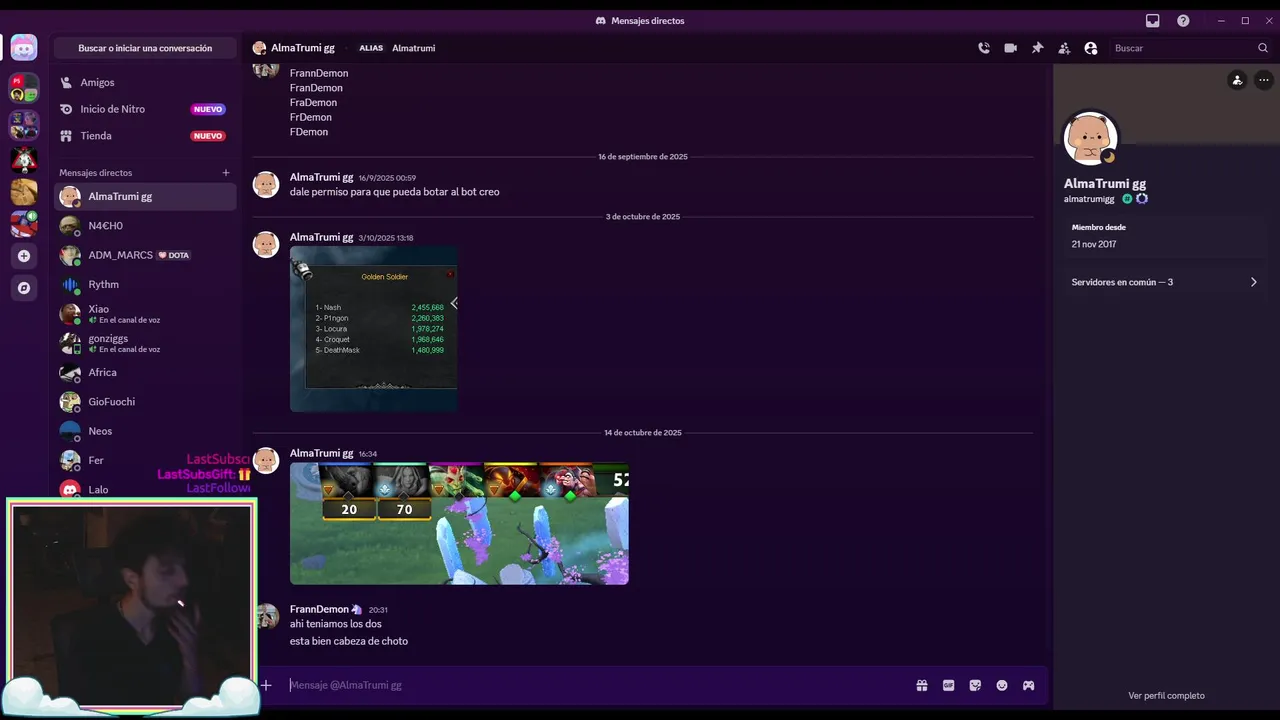Open the tan map server icon
This screenshot has height=720, width=1280.
[24, 191]
